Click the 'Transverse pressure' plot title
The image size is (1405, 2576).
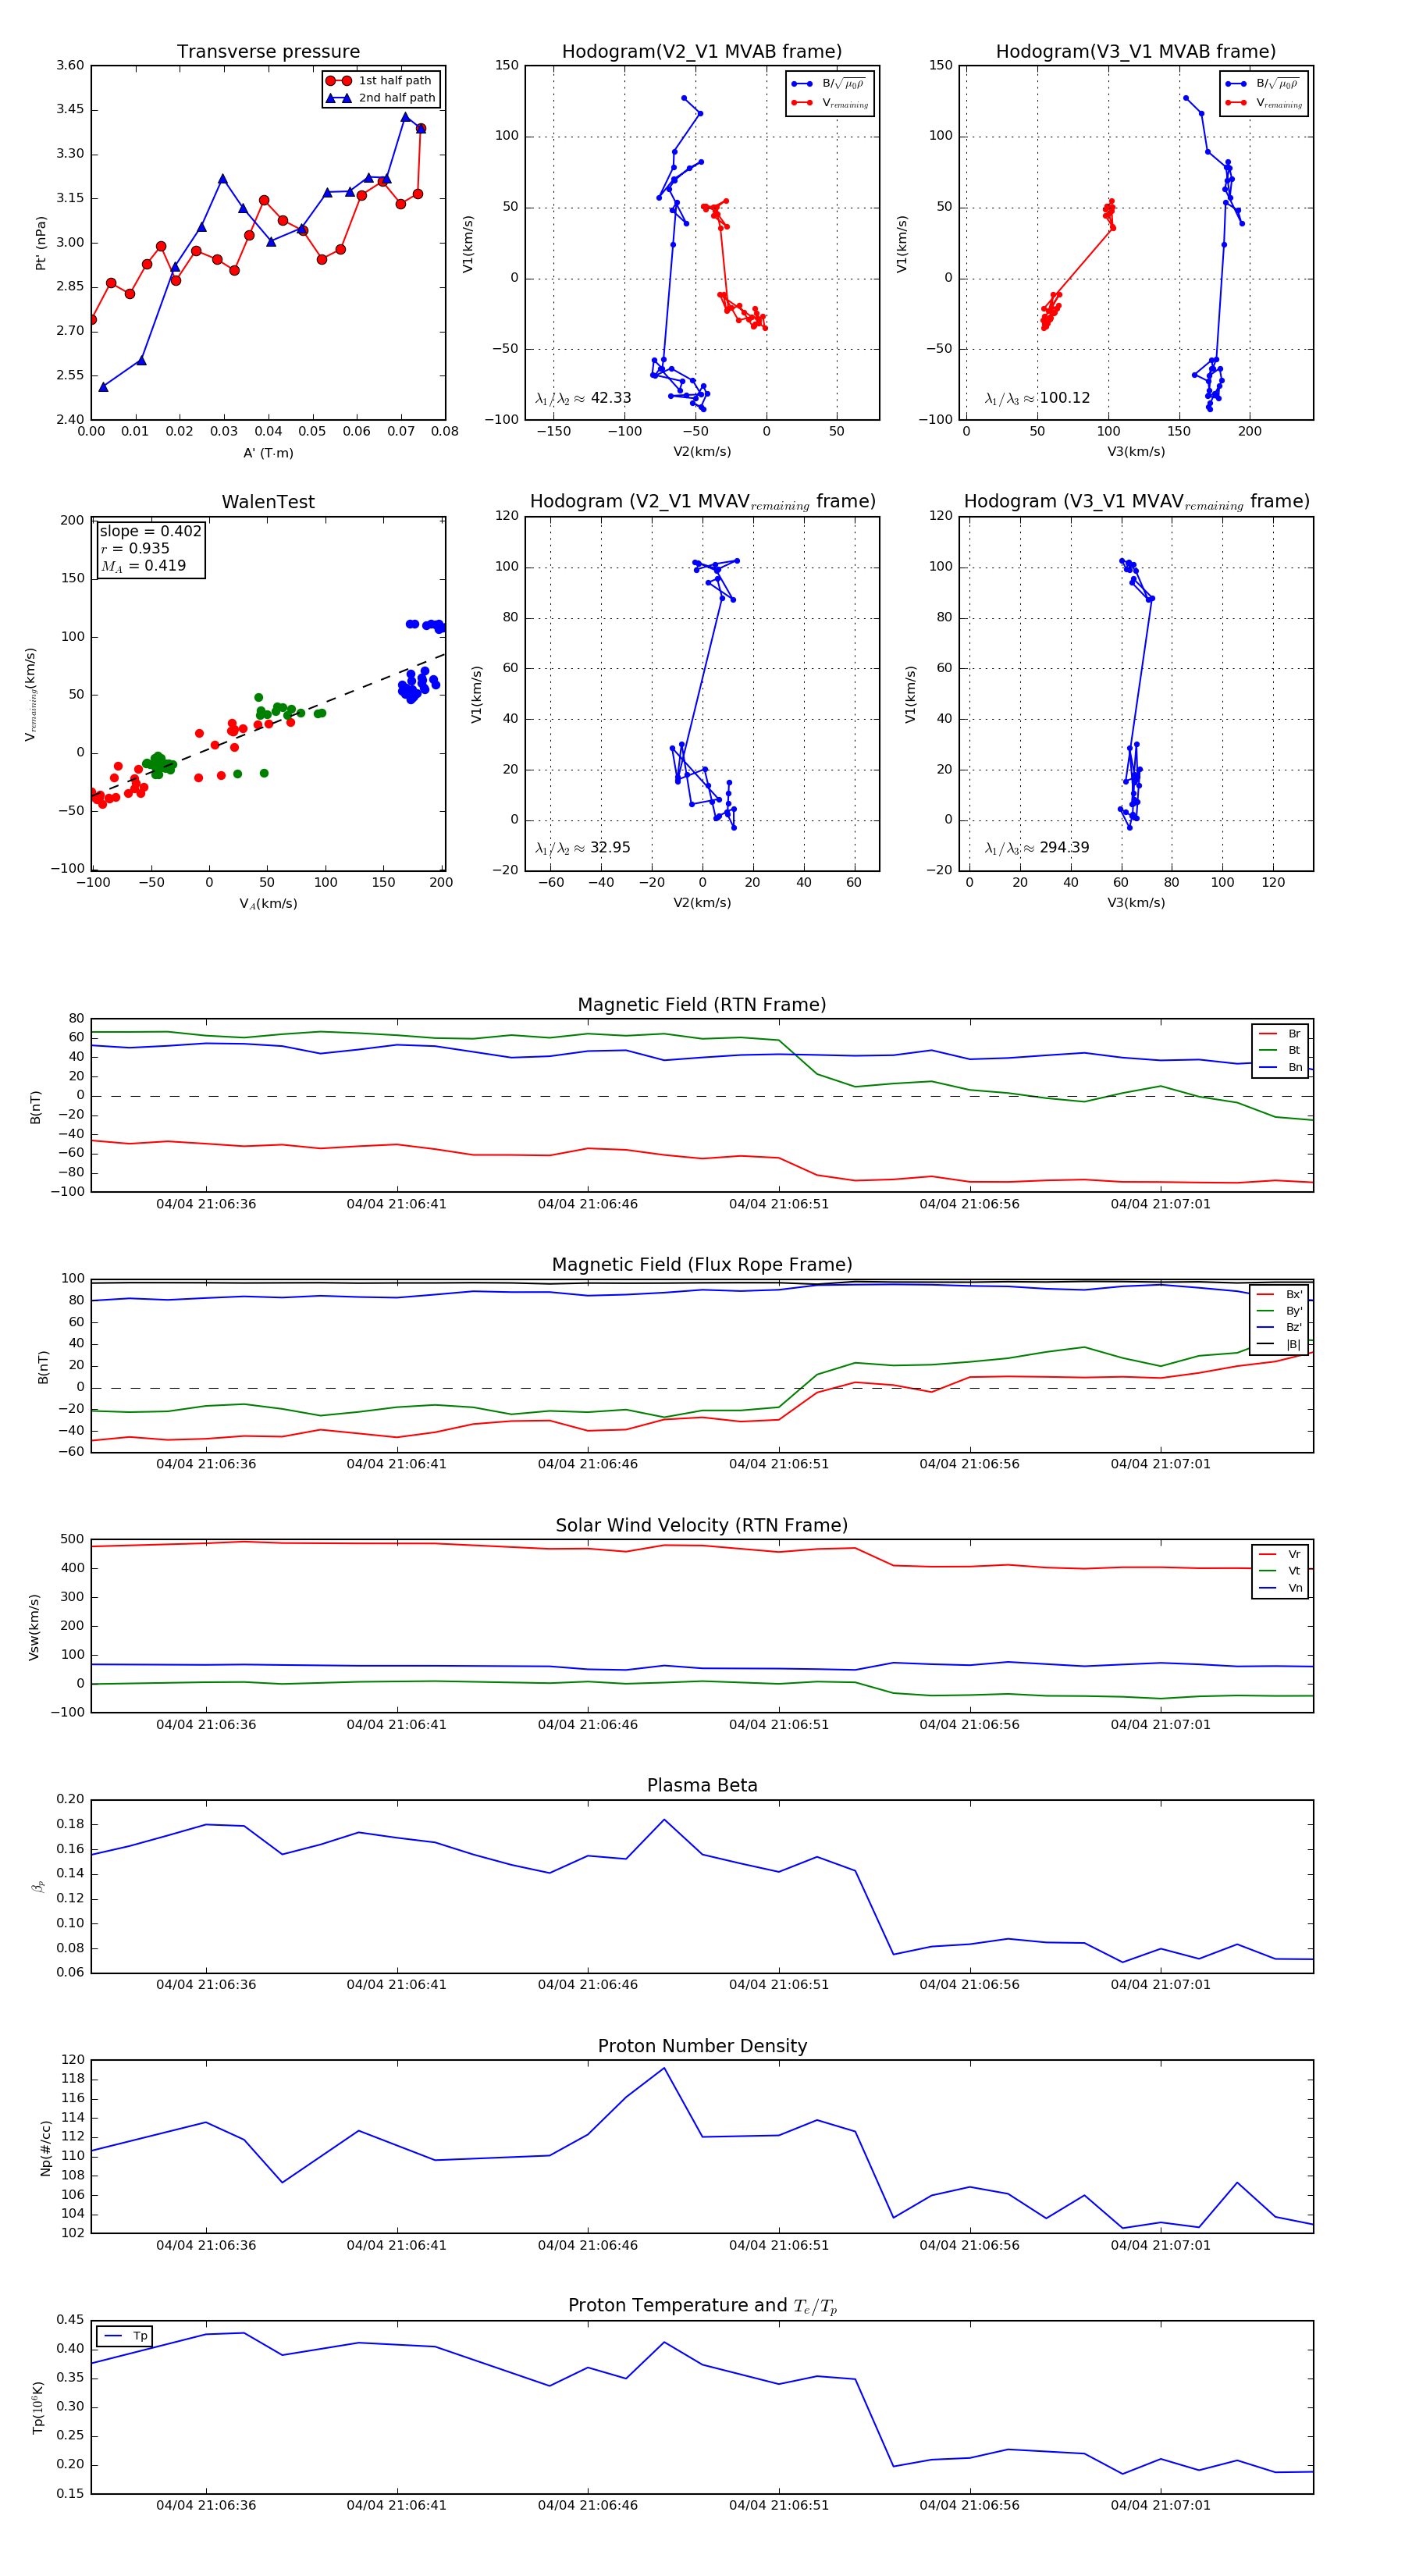[x=268, y=52]
